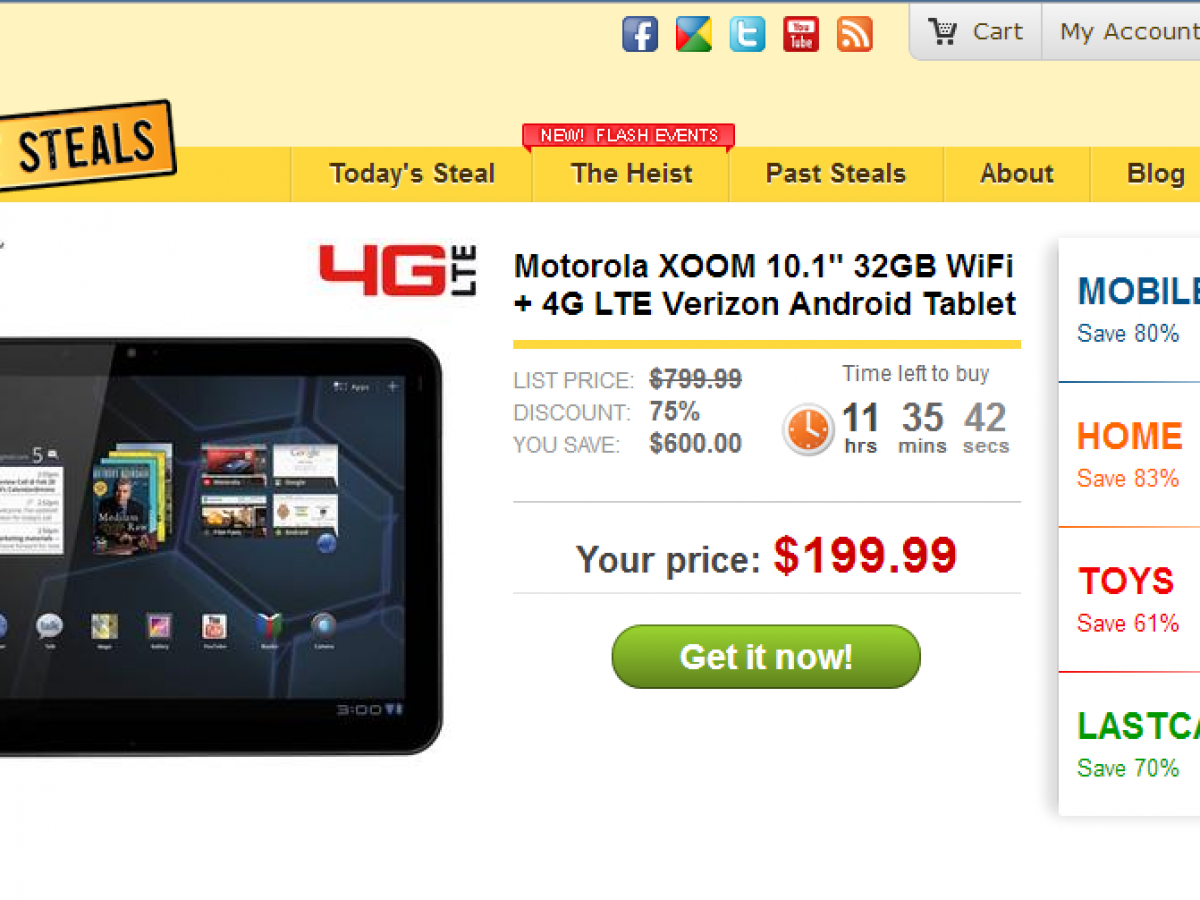
Task: Click the Steals site logo
Action: 87,145
